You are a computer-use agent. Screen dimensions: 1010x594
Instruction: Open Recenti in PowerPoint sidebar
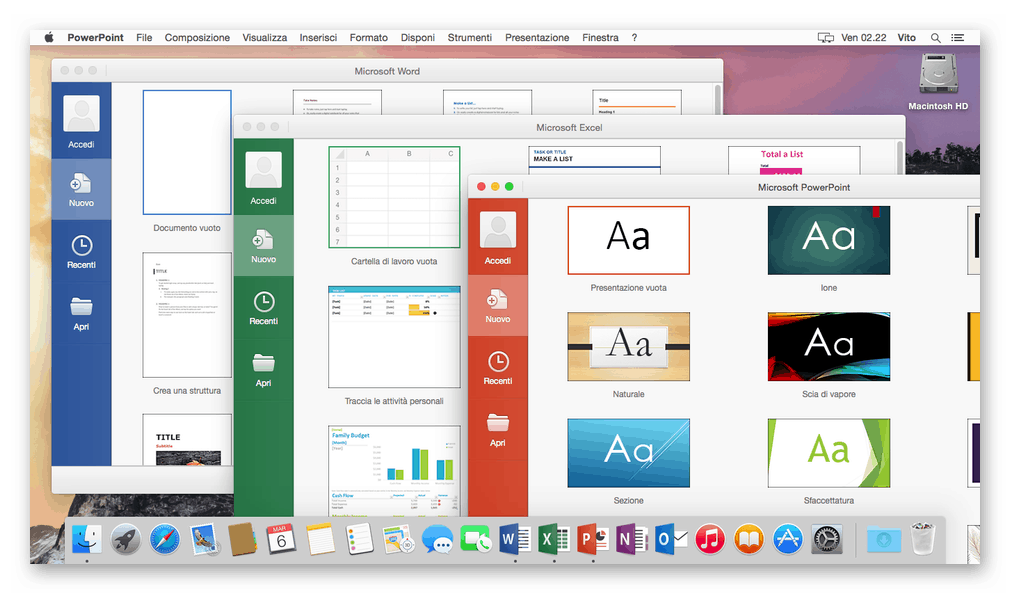[x=498, y=368]
